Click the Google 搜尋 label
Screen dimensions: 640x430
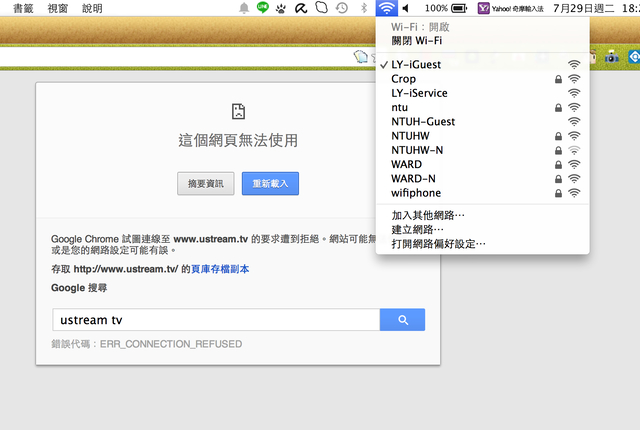point(79,288)
